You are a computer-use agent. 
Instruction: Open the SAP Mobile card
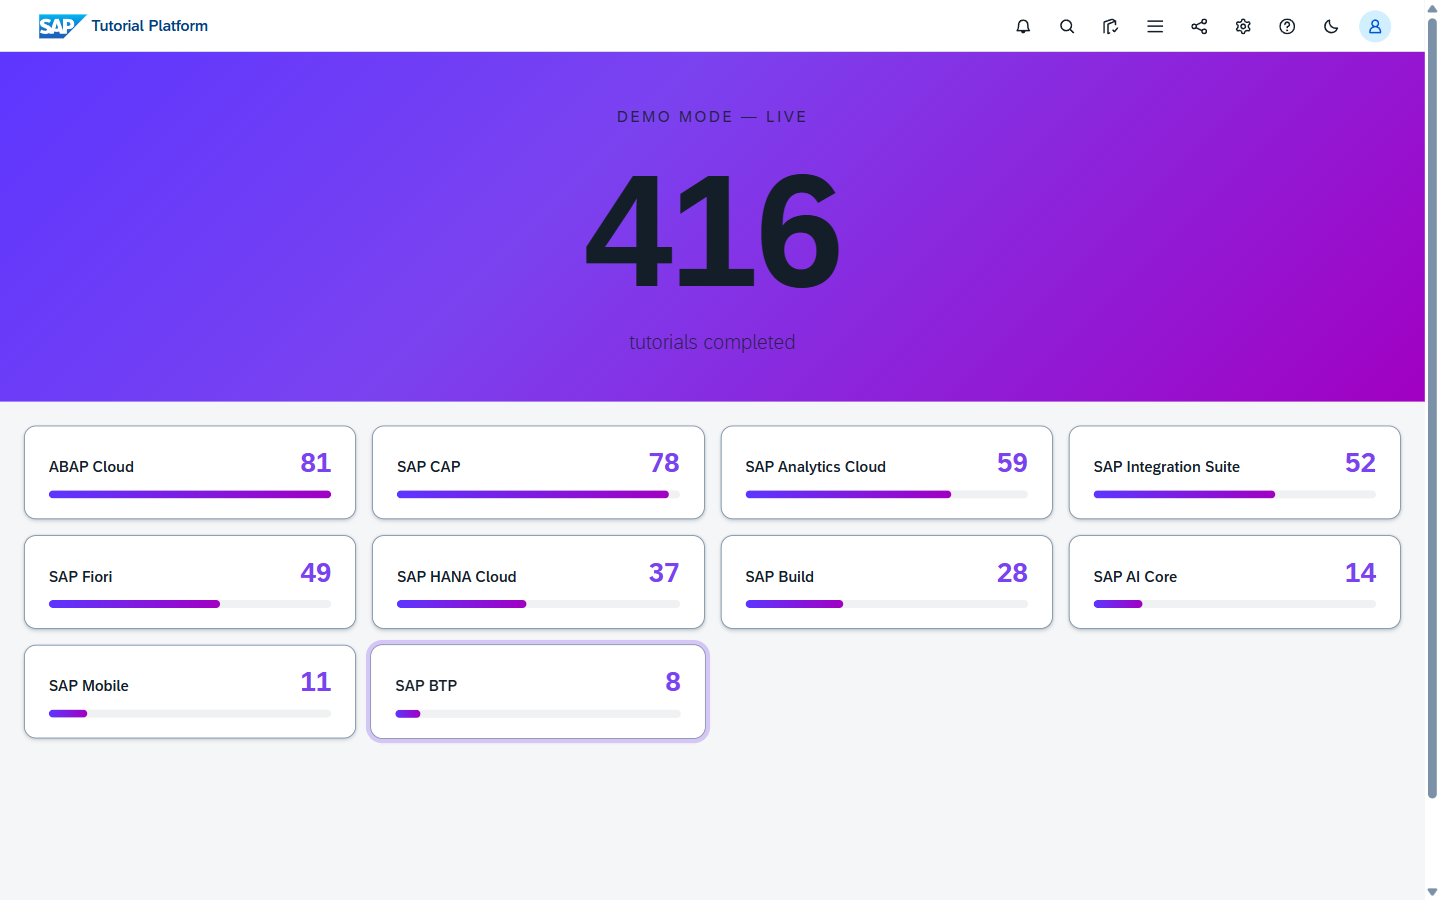coord(190,692)
